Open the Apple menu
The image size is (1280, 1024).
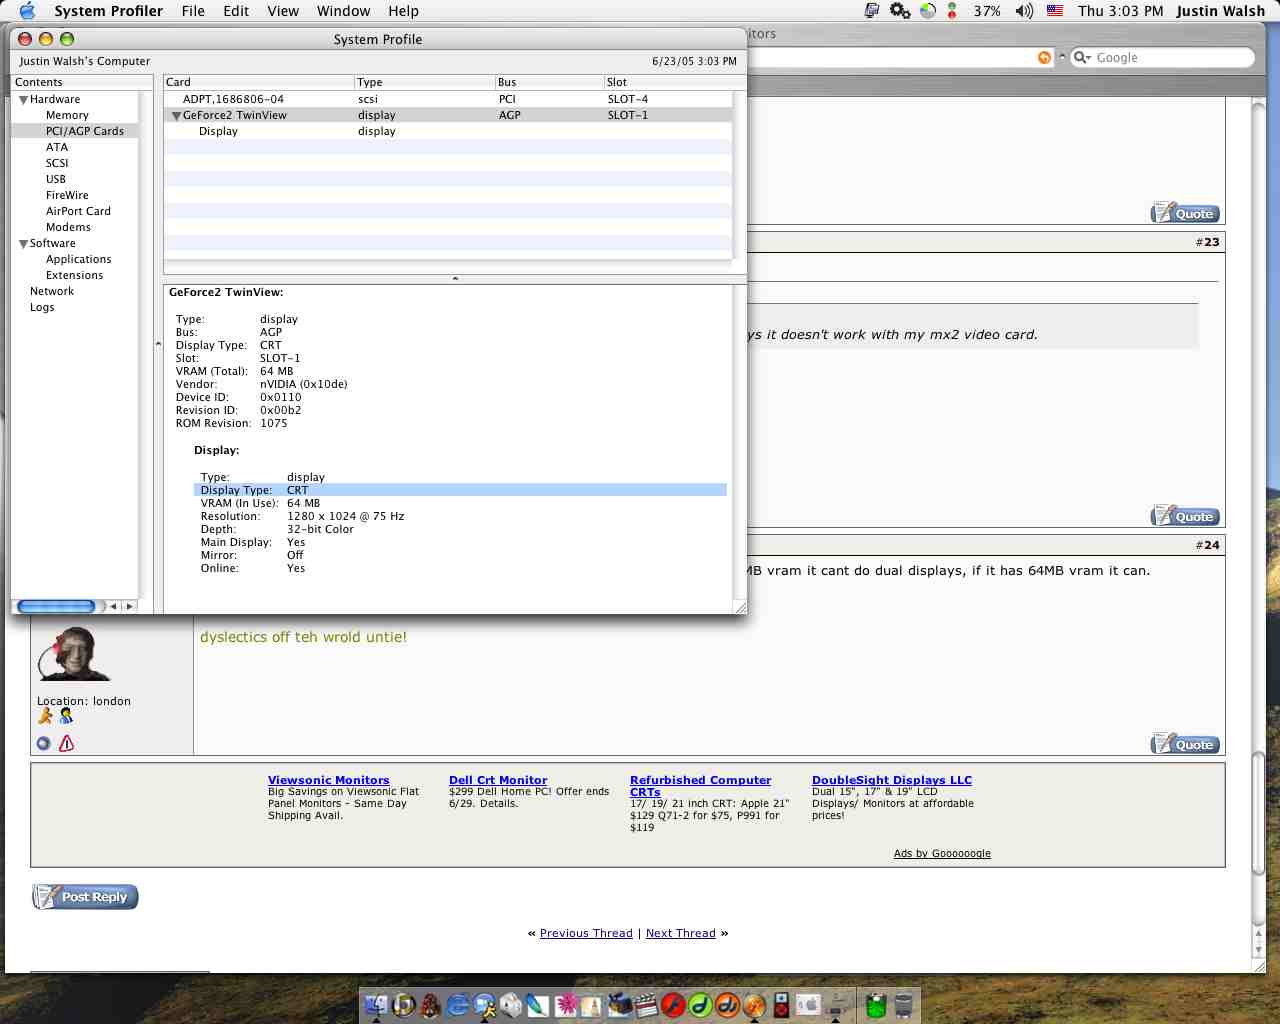coord(27,11)
